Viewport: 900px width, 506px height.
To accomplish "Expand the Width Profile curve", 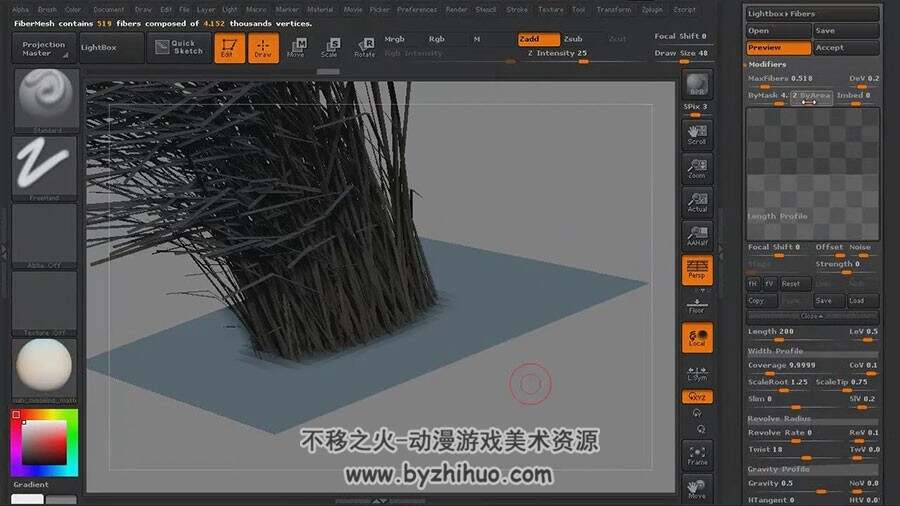I will pos(812,351).
